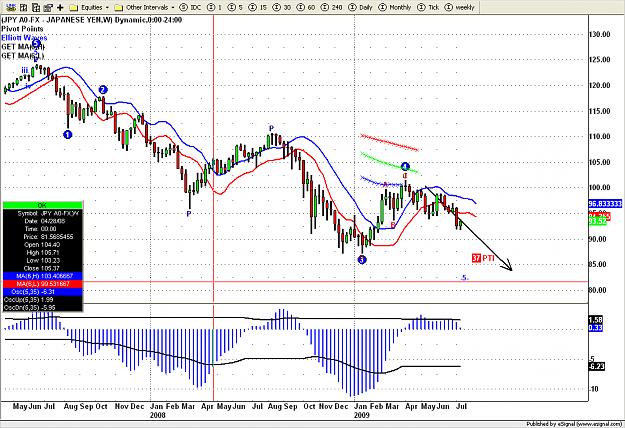Click the Elliott wave 2 marker

click(x=103, y=90)
